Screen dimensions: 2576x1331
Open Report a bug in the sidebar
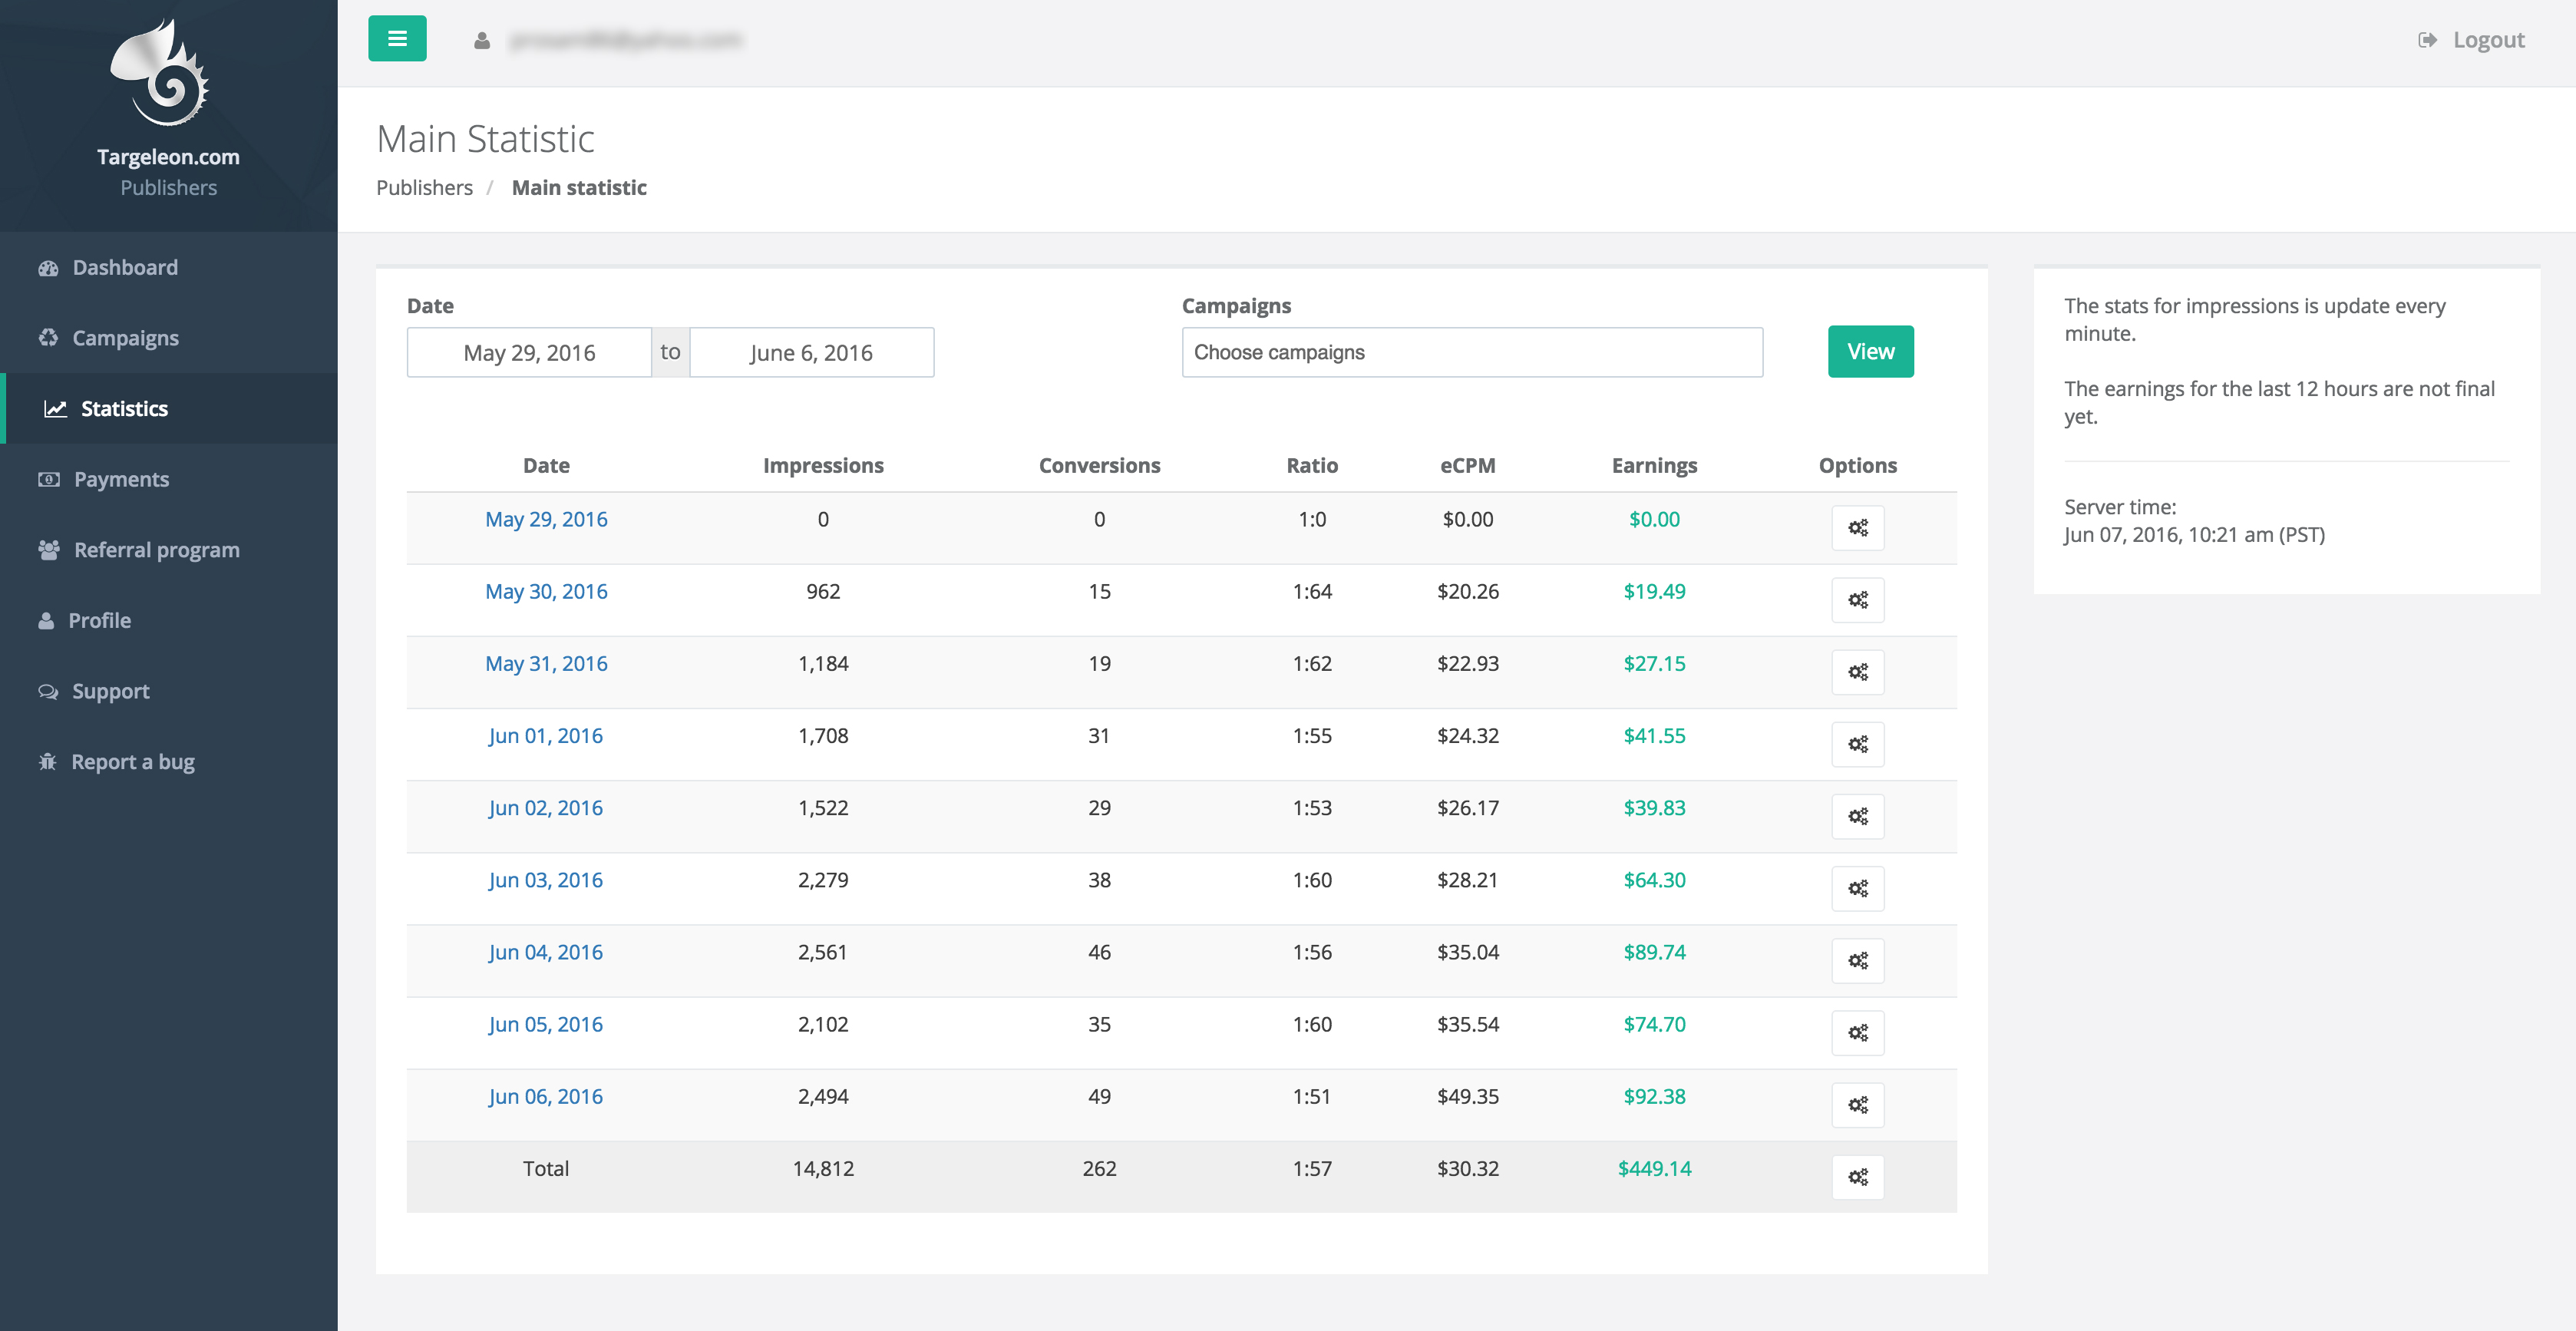pyautogui.click(x=132, y=762)
